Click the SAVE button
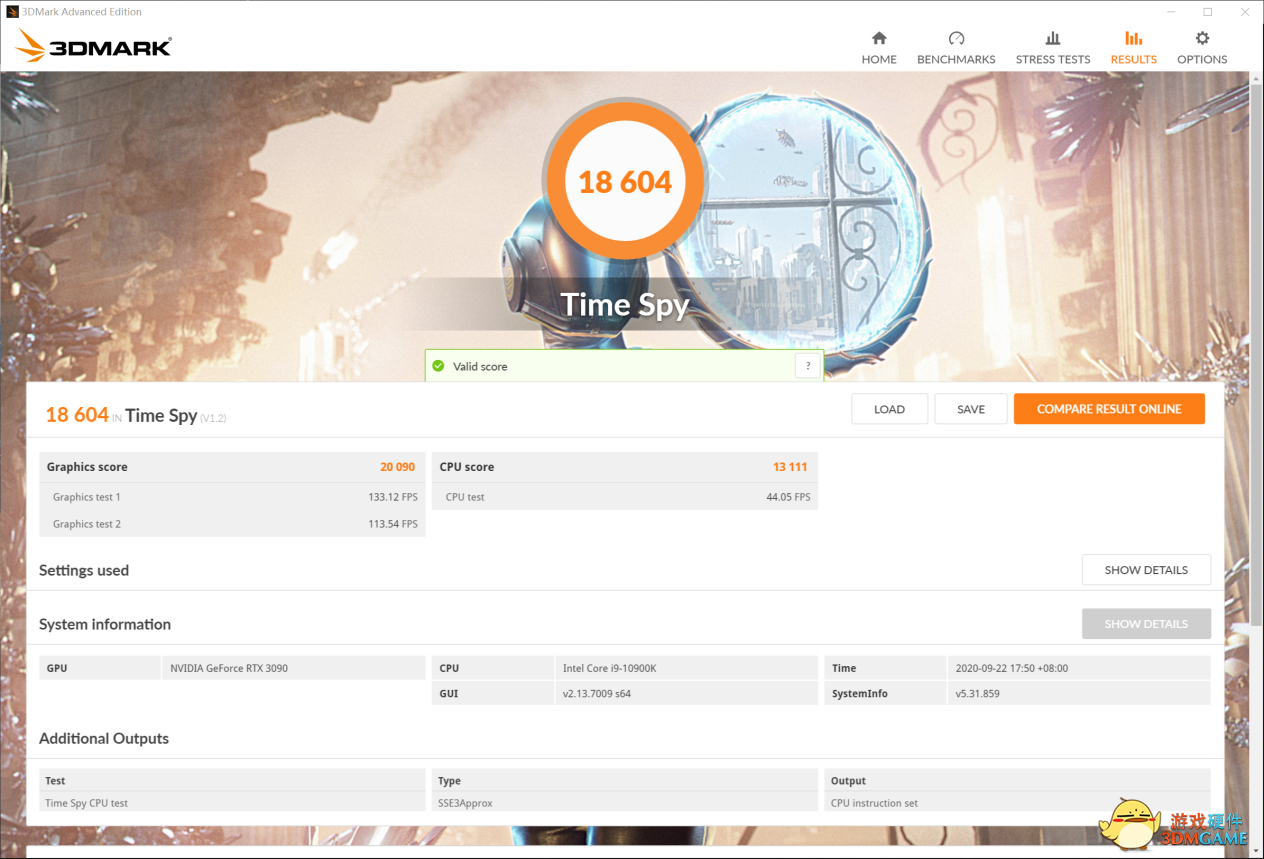This screenshot has height=859, width=1264. tap(970, 409)
